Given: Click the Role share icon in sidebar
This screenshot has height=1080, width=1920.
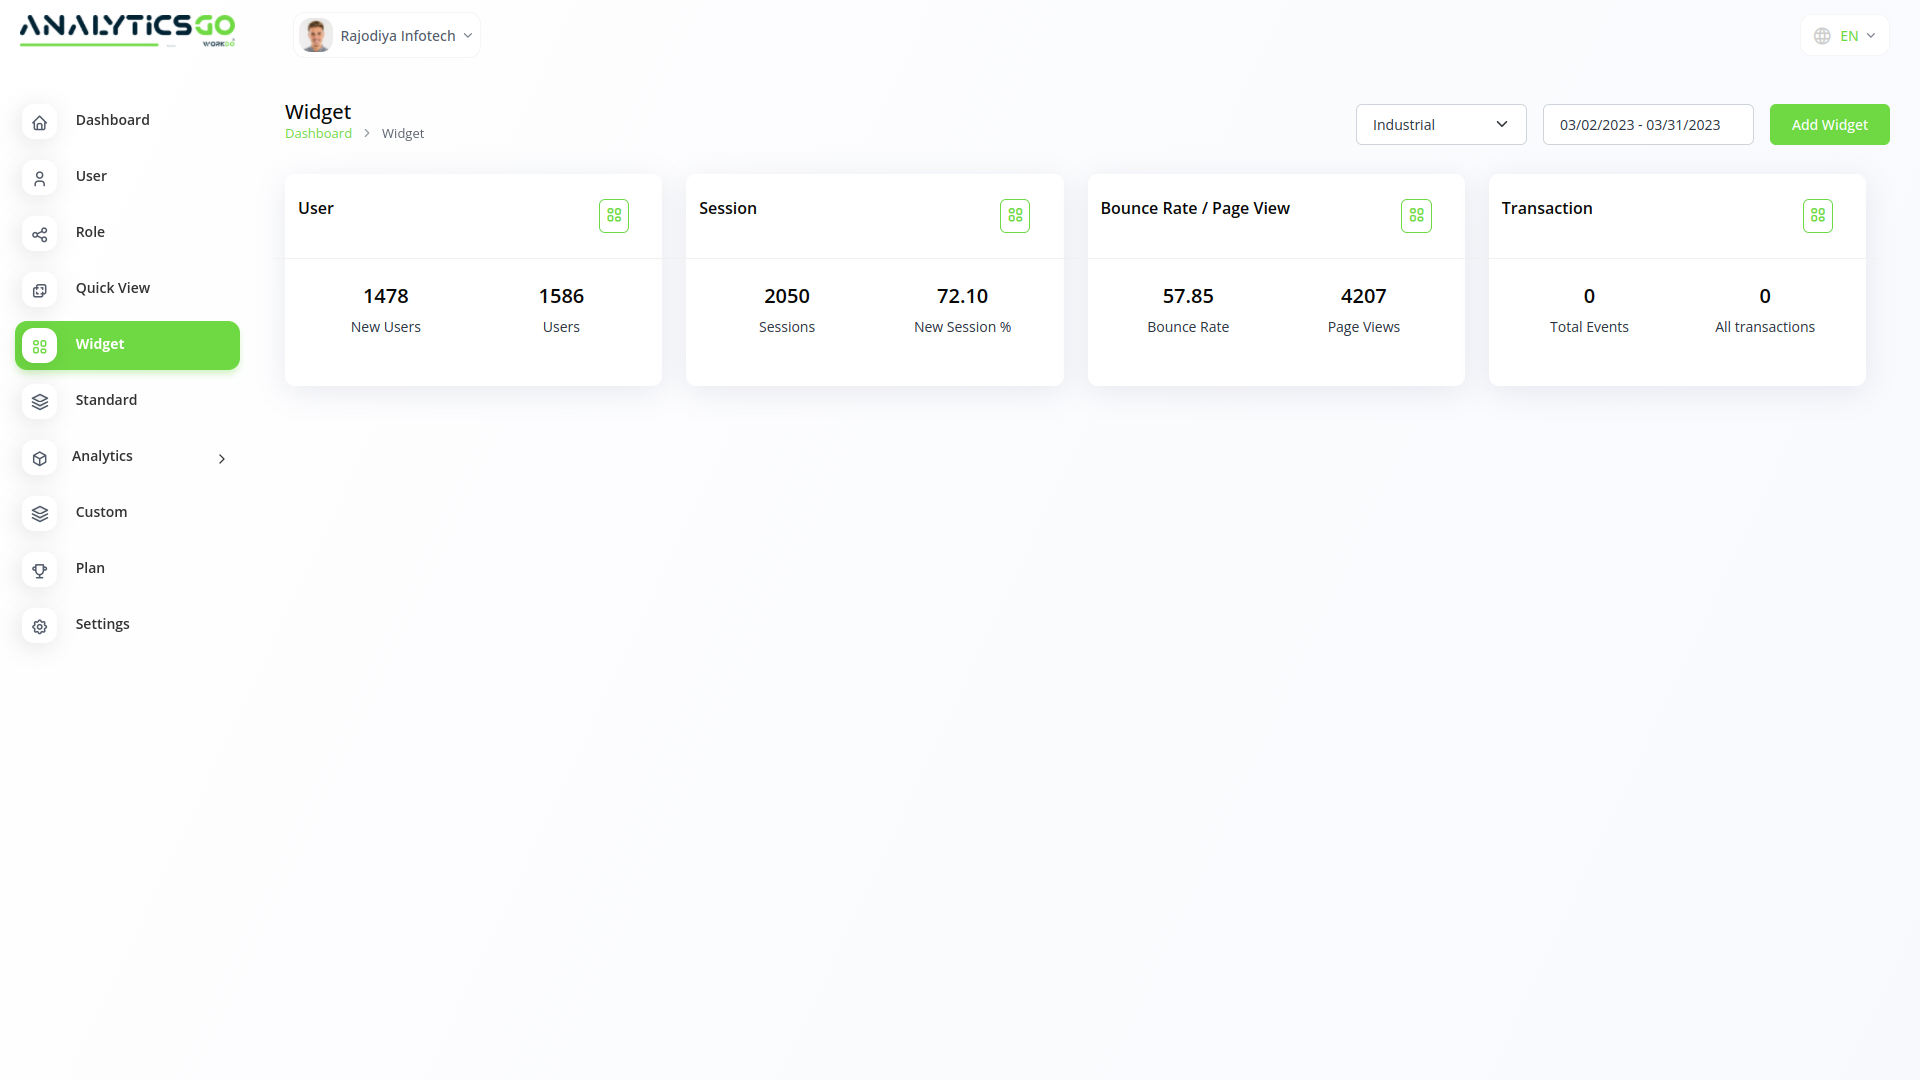Looking at the screenshot, I should click(40, 234).
